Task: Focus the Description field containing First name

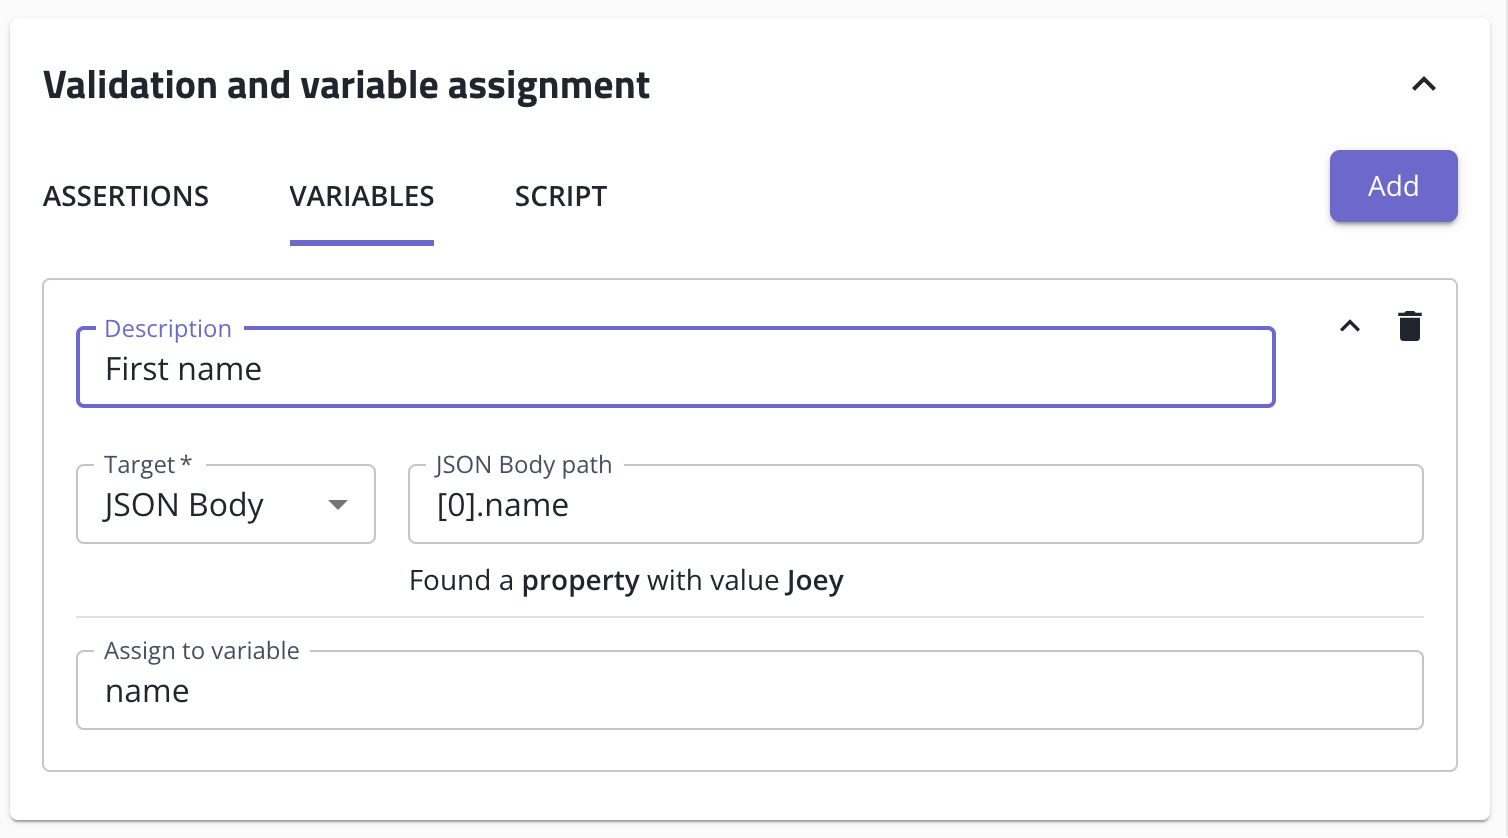Action: coord(676,368)
